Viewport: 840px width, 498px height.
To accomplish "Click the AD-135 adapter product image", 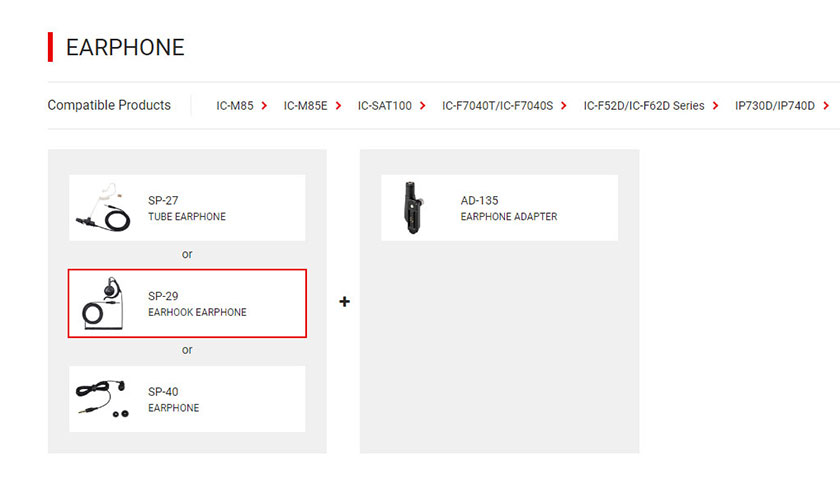I will point(412,208).
